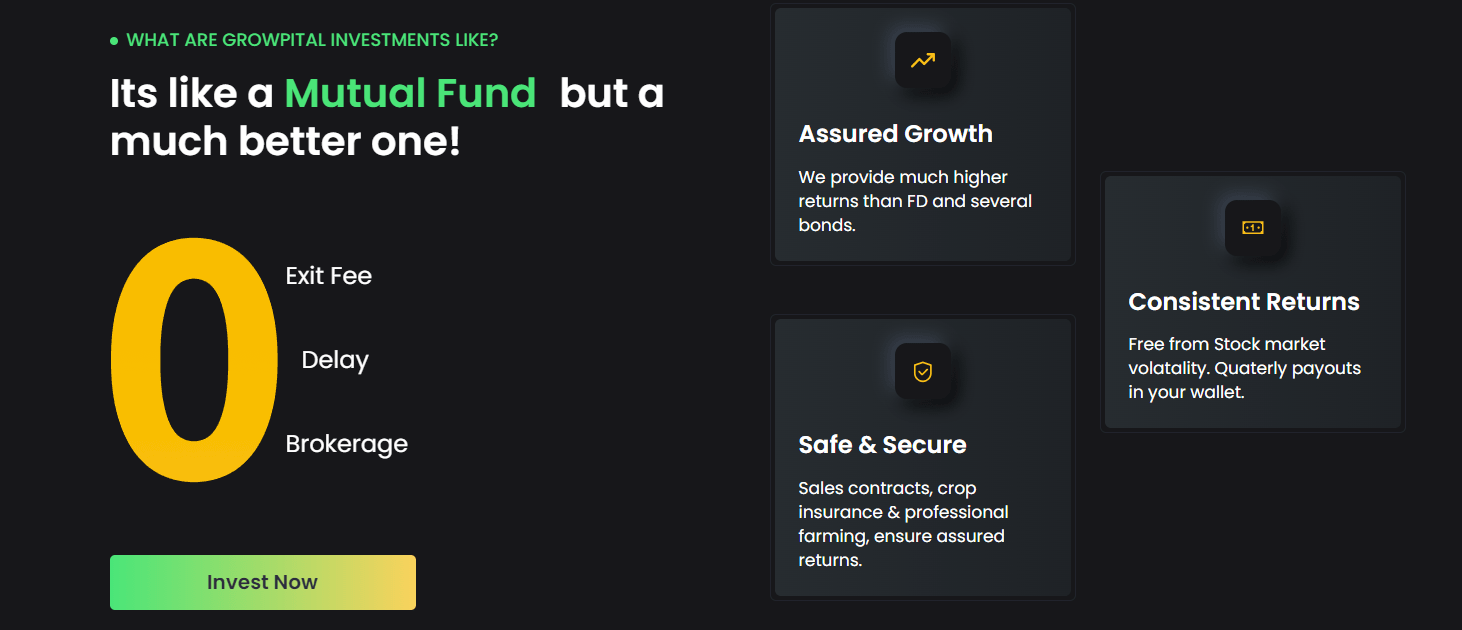Select the Assured Growth card title
Viewport: 1462px width, 630px height.
point(895,134)
